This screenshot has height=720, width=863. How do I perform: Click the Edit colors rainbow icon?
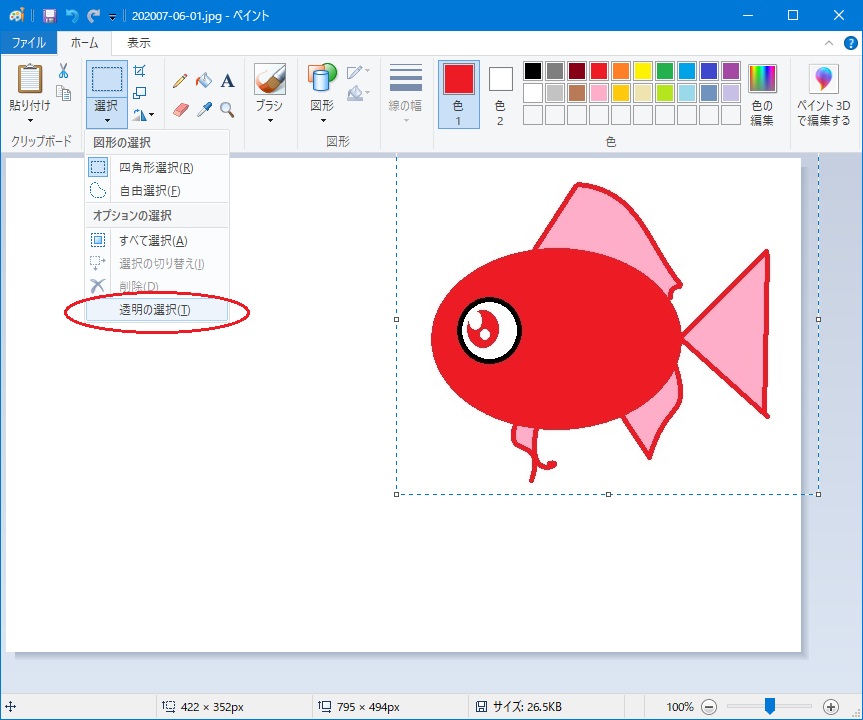pyautogui.click(x=762, y=79)
